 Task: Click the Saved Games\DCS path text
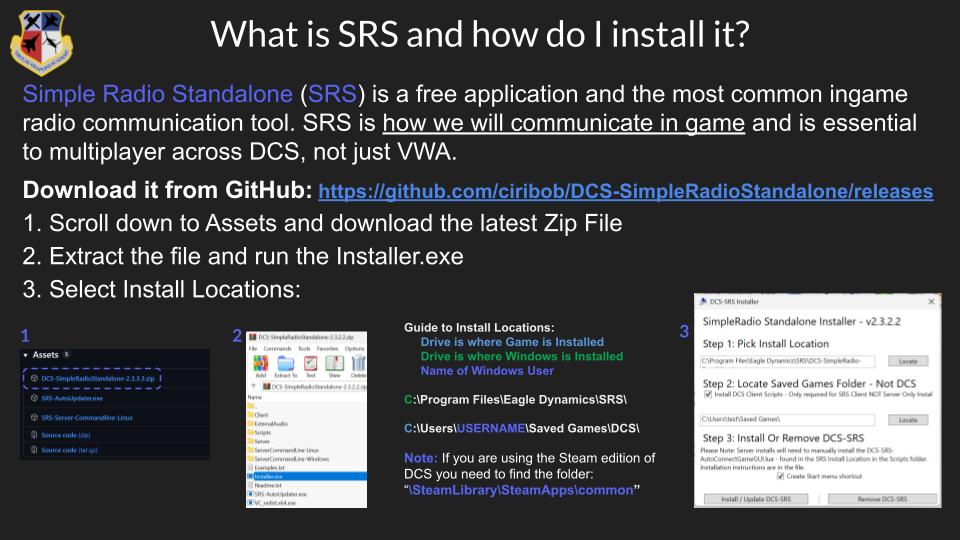coord(522,429)
